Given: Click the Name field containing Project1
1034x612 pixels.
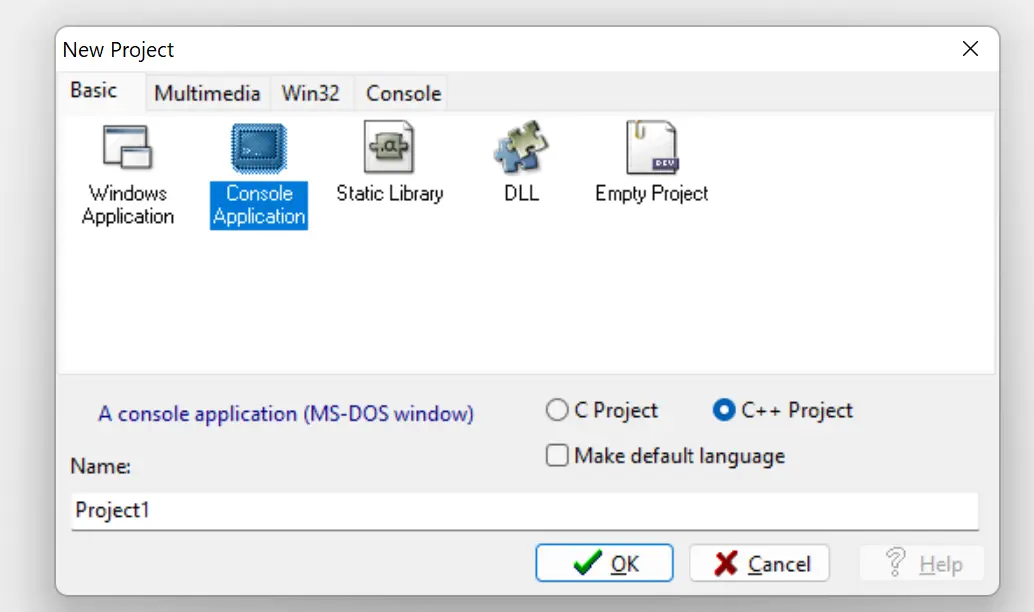Looking at the screenshot, I should 524,510.
